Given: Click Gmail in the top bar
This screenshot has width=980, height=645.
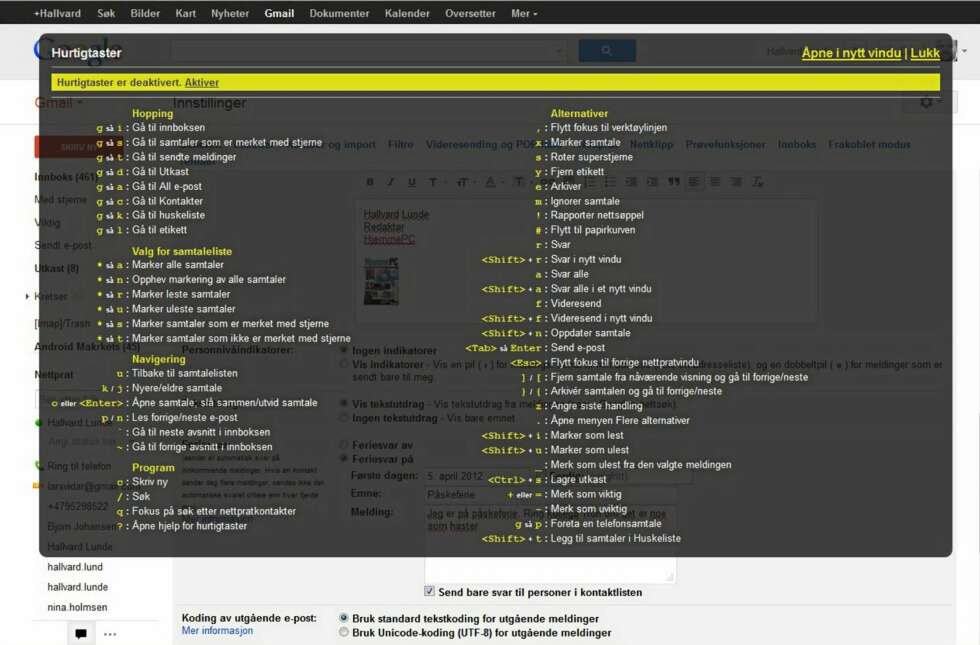Looking at the screenshot, I should coord(279,13).
